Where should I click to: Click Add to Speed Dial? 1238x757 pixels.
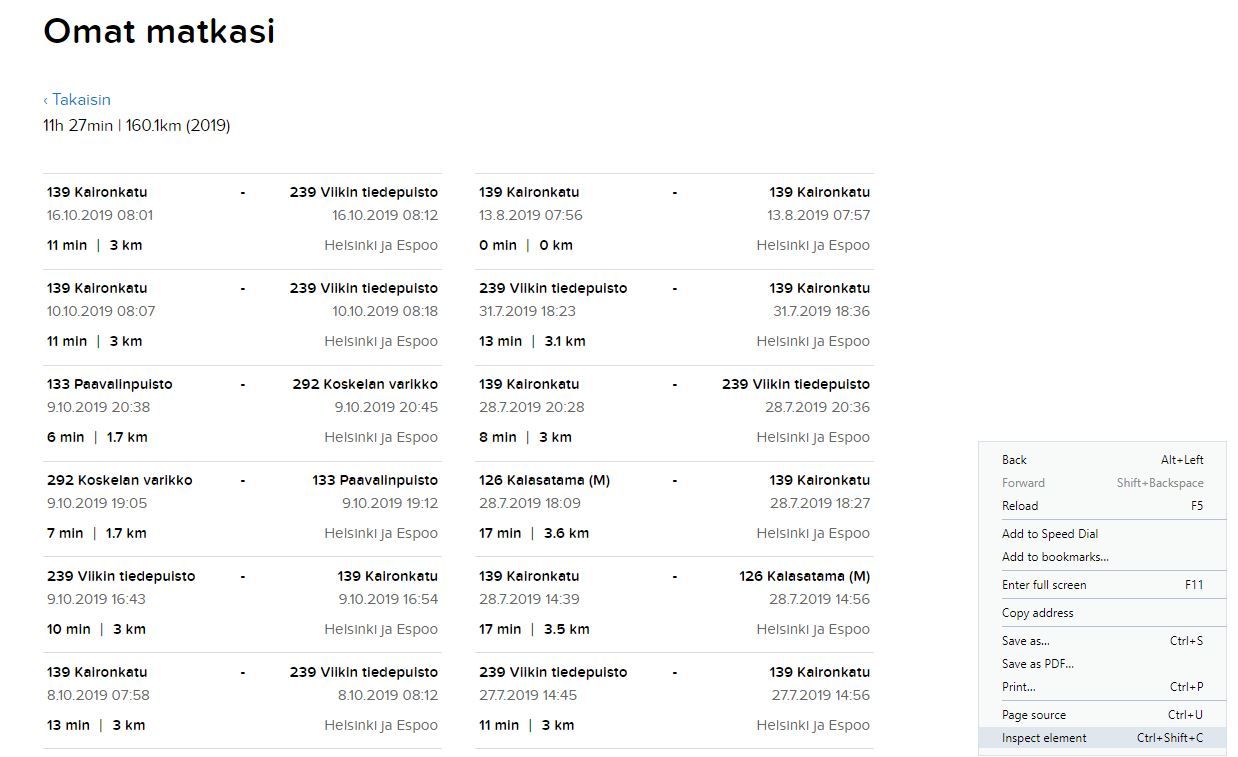1102,534
